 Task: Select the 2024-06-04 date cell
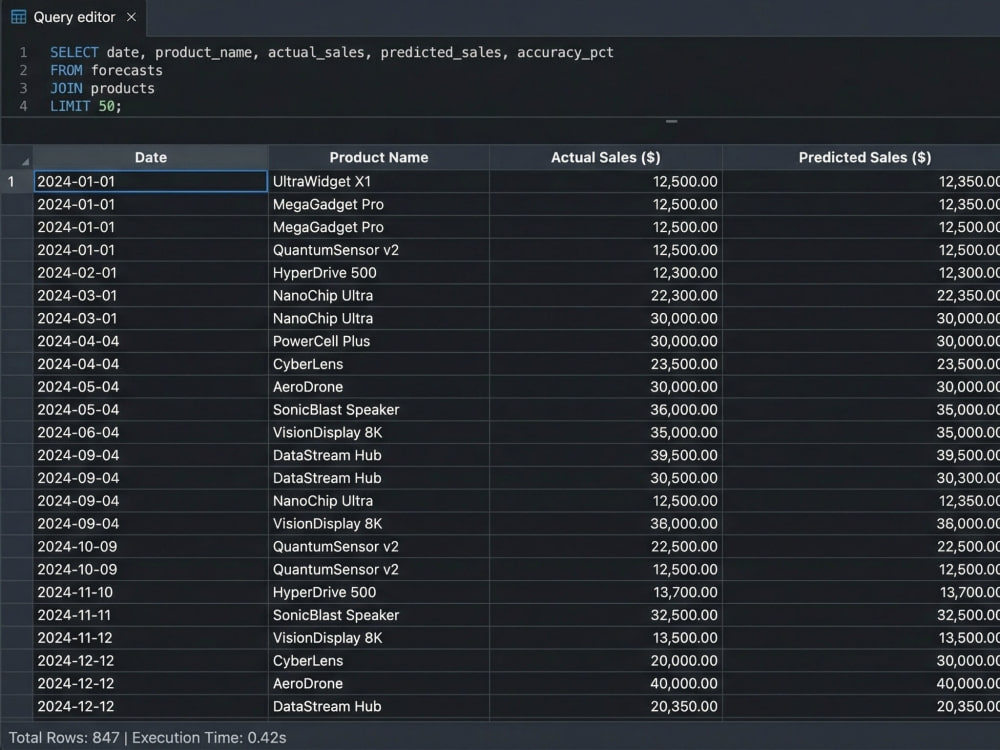point(151,432)
